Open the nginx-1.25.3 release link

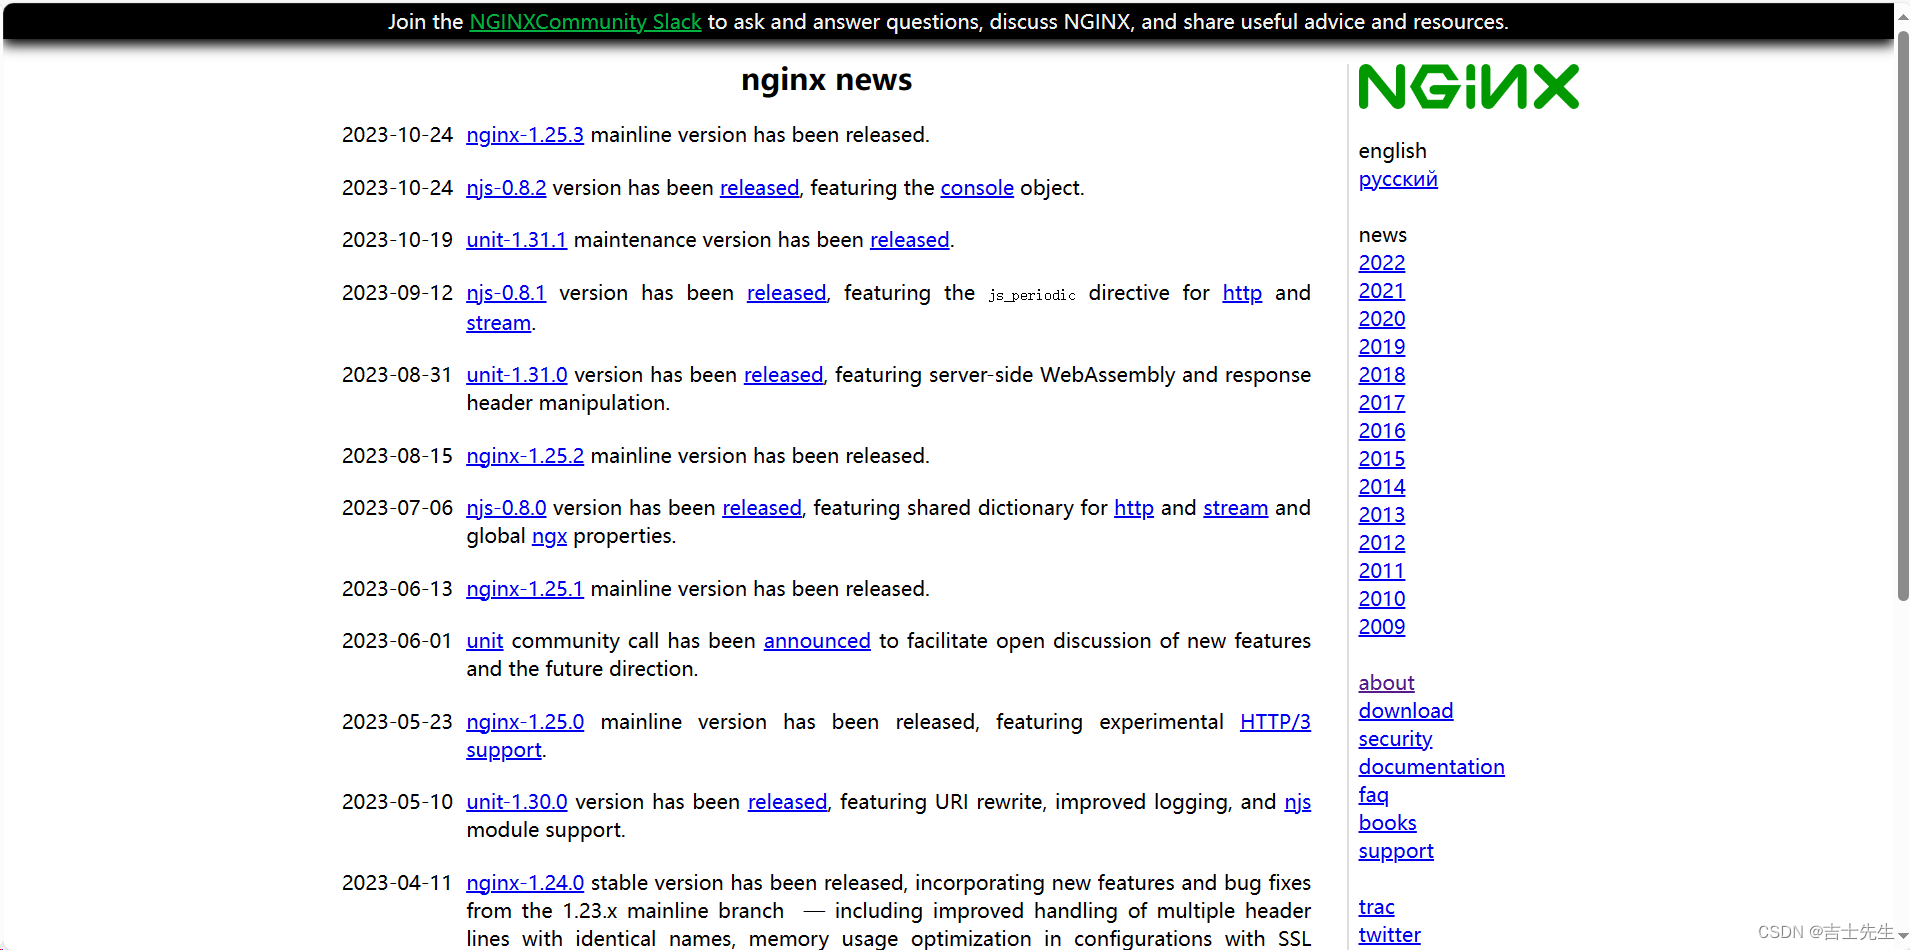pyautogui.click(x=525, y=135)
